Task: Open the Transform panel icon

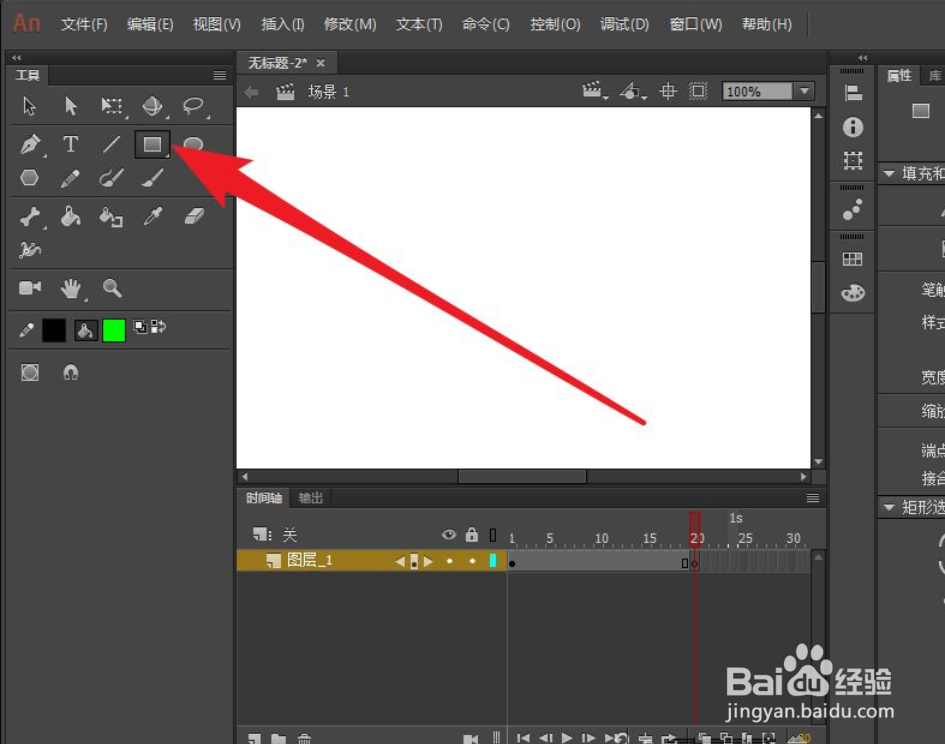Action: click(x=853, y=161)
